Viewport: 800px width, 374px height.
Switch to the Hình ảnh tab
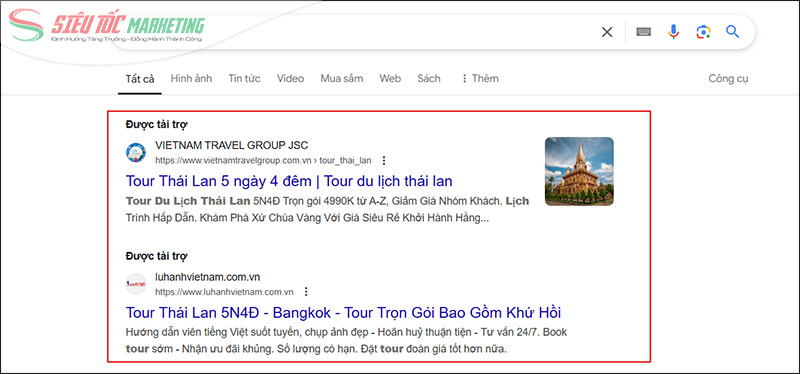click(191, 79)
